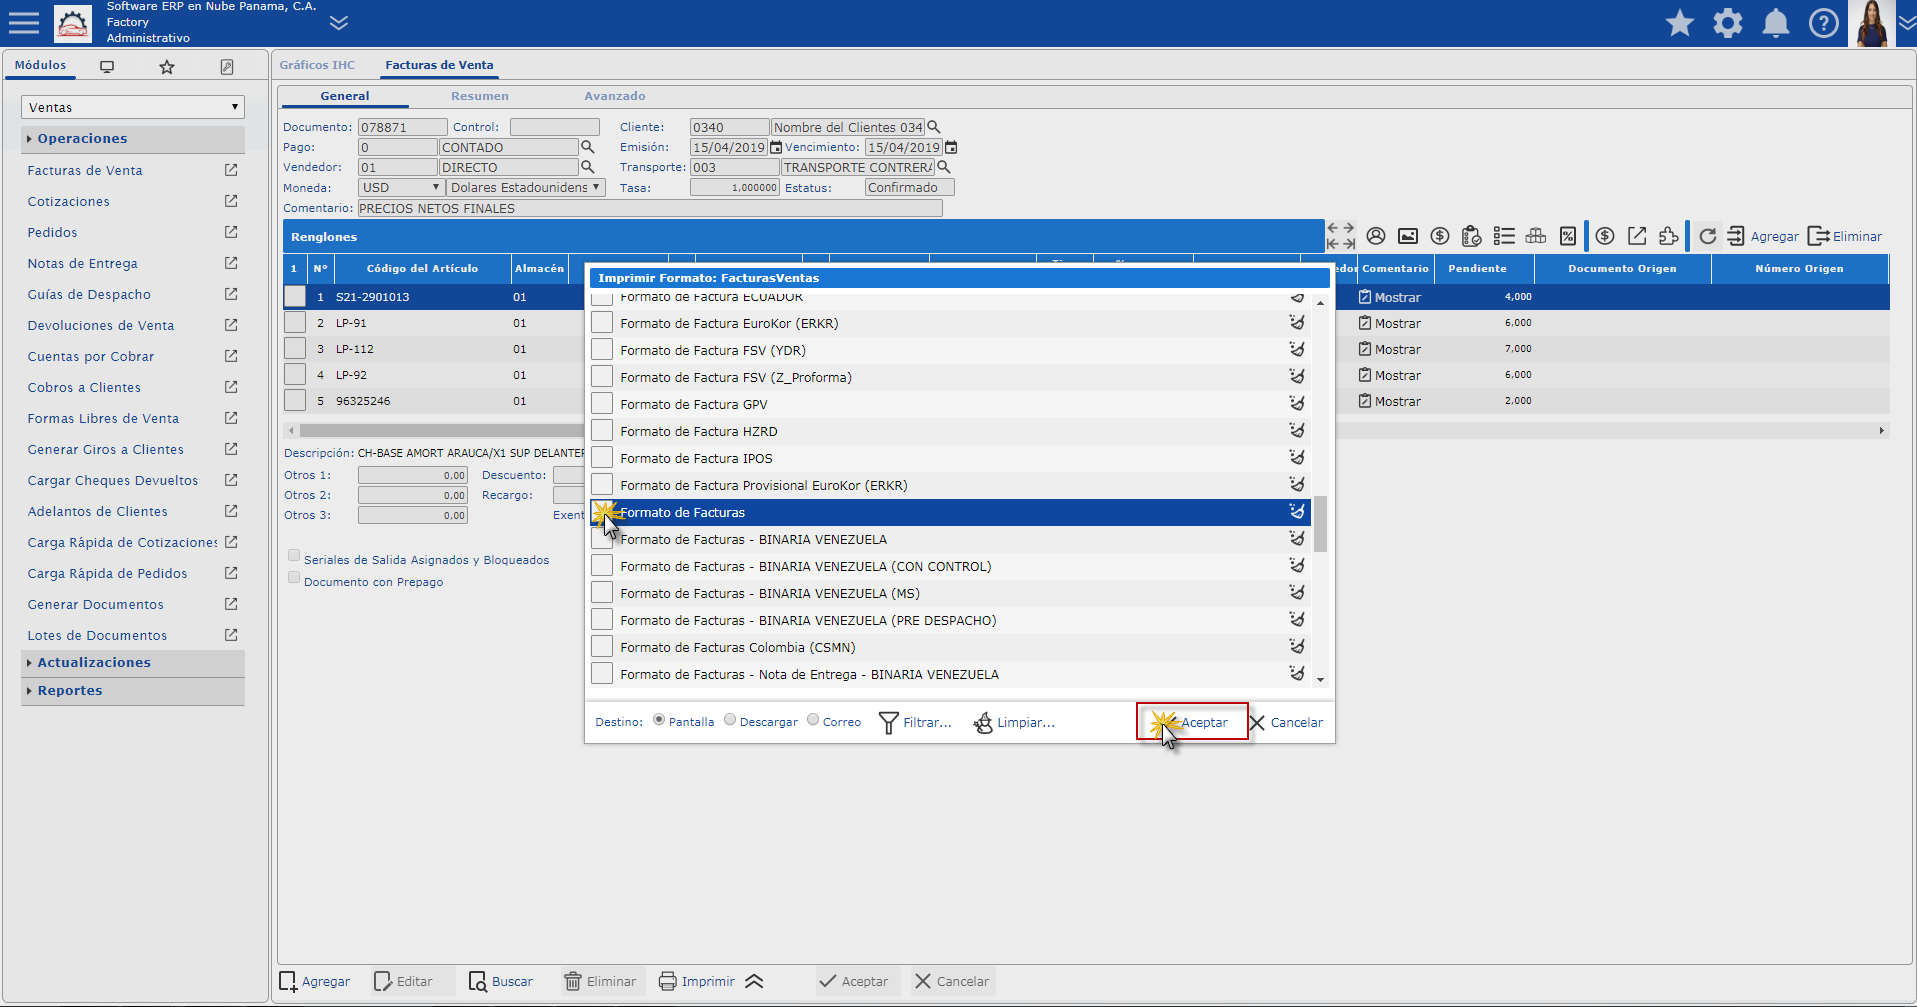Click Filtrar in print dialog
The width and height of the screenshot is (1917, 1007).
click(915, 722)
